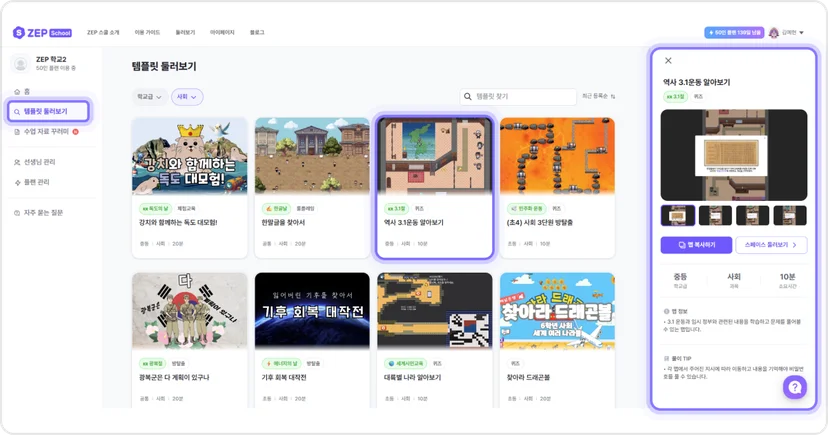Click the 독도의 날 tag
The width and height of the screenshot is (828, 435).
155,209
